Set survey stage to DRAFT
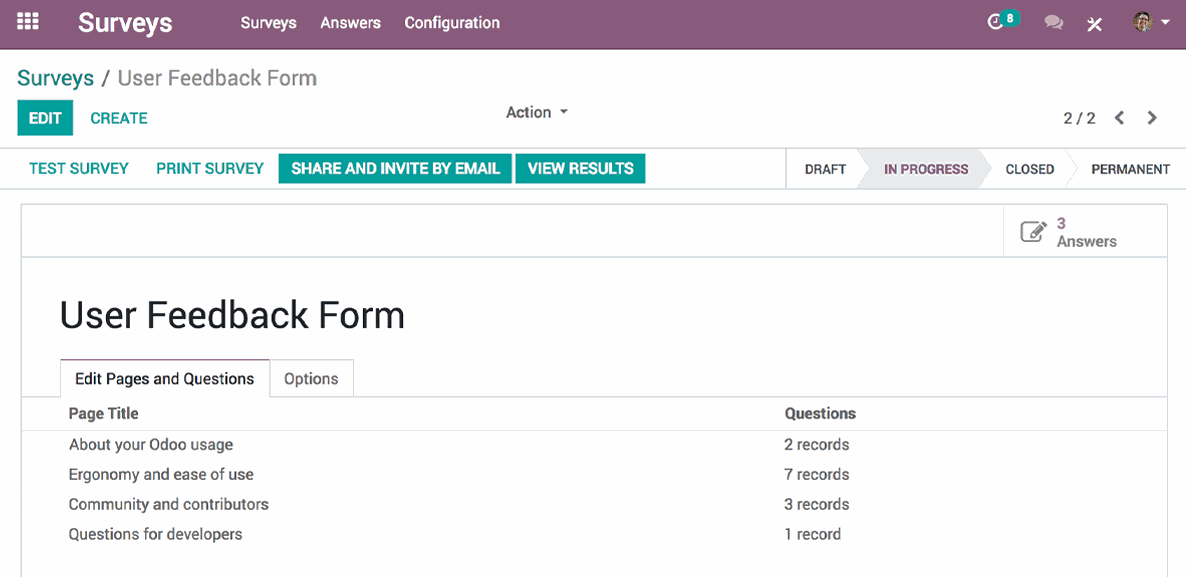1186x577 pixels. pyautogui.click(x=823, y=168)
